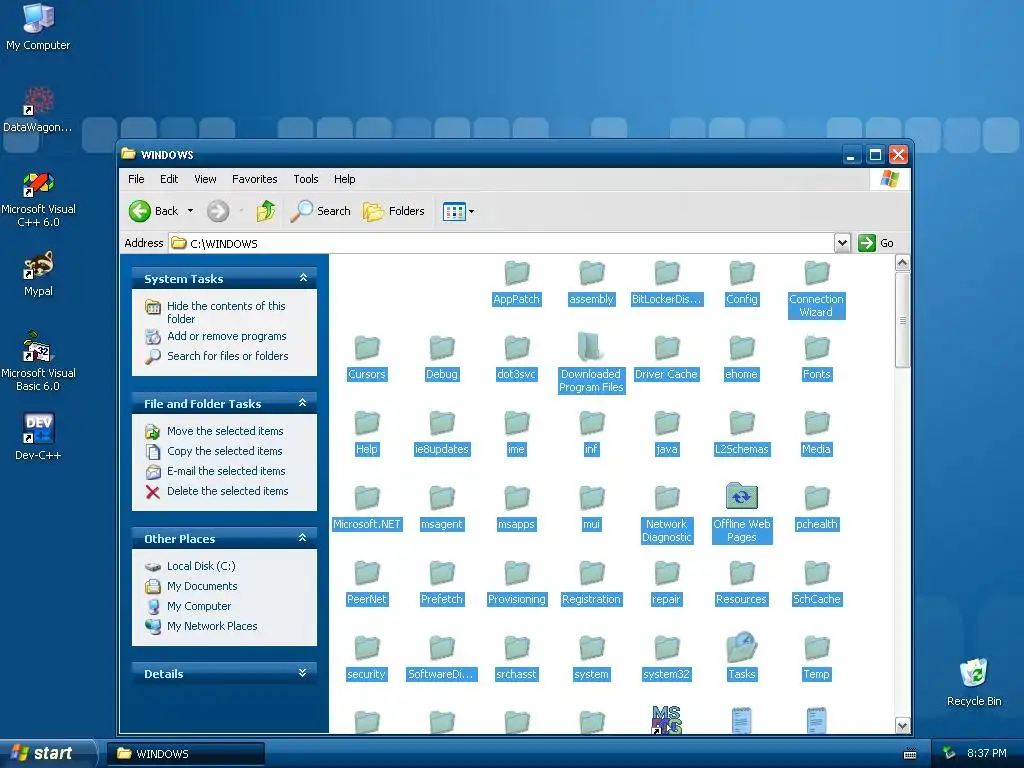Click the green Back arrow button
The height and width of the screenshot is (768, 1024).
140,211
